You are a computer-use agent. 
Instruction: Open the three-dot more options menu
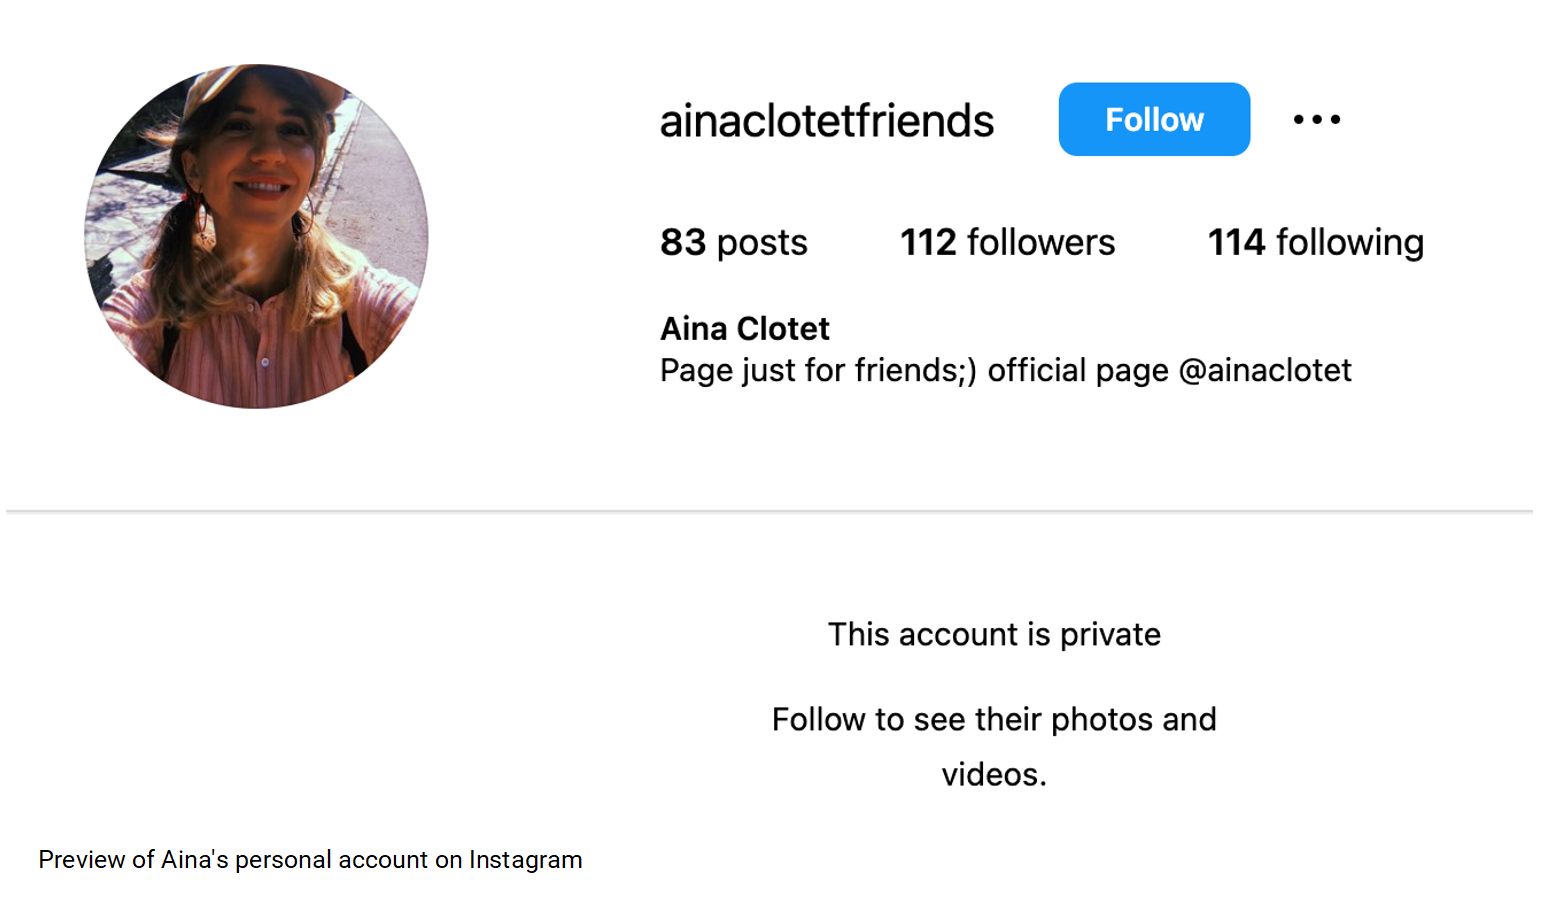(x=1317, y=119)
